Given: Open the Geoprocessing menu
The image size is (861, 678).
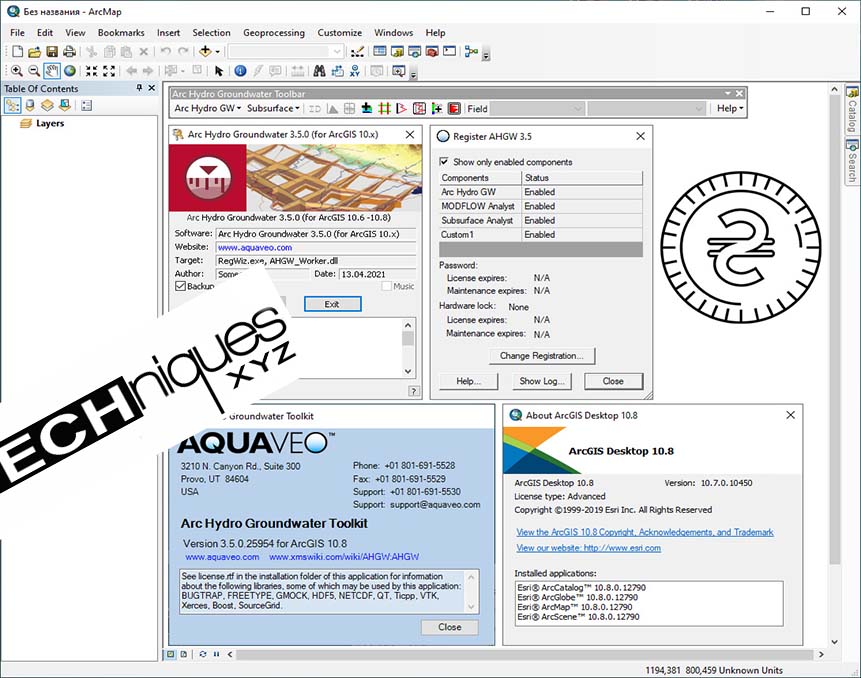Looking at the screenshot, I should coord(274,33).
